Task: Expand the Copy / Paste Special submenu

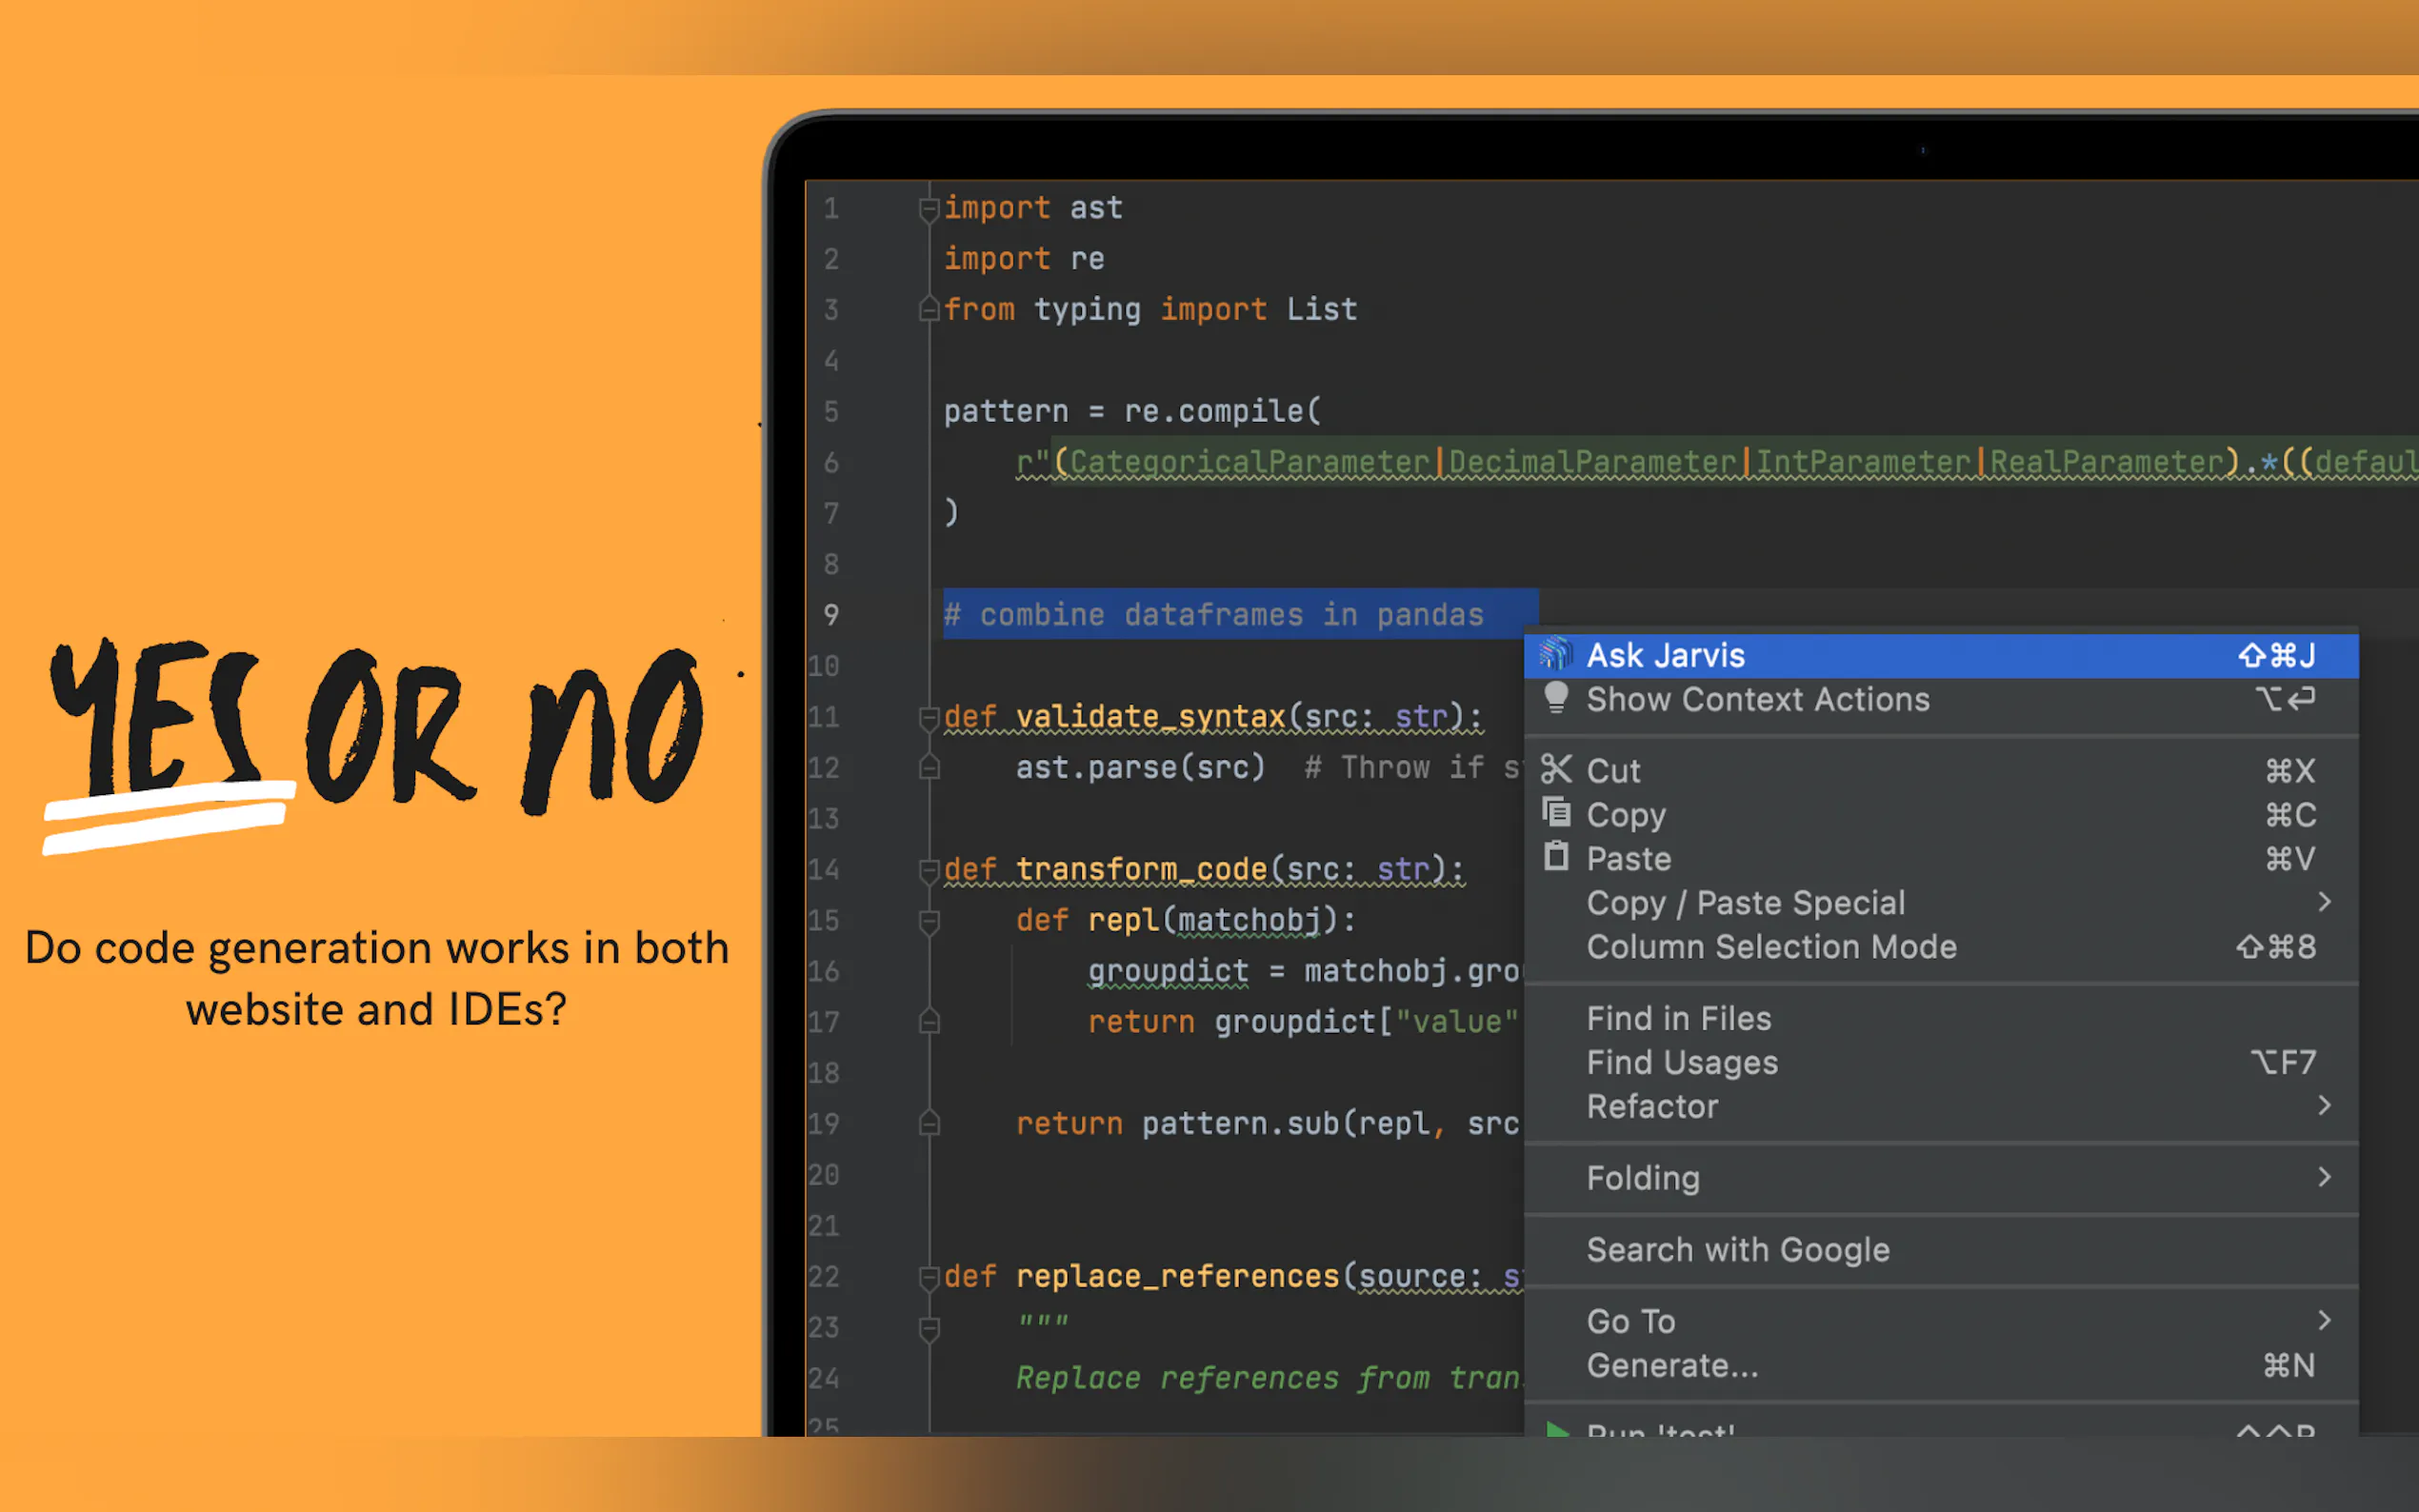Action: (2323, 902)
